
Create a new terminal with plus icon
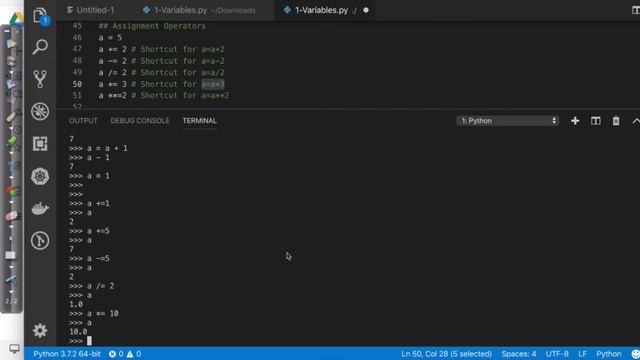[575, 121]
